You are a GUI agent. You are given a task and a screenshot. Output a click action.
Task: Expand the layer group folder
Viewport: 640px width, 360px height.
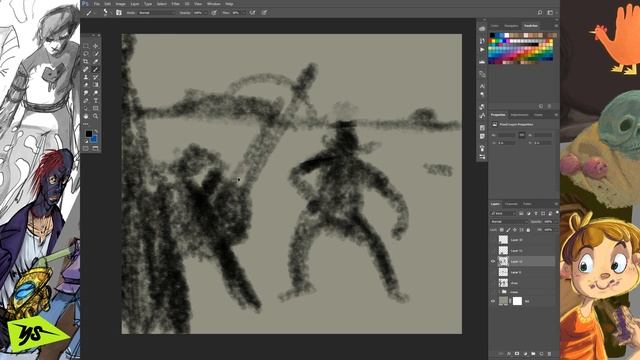[499, 292]
